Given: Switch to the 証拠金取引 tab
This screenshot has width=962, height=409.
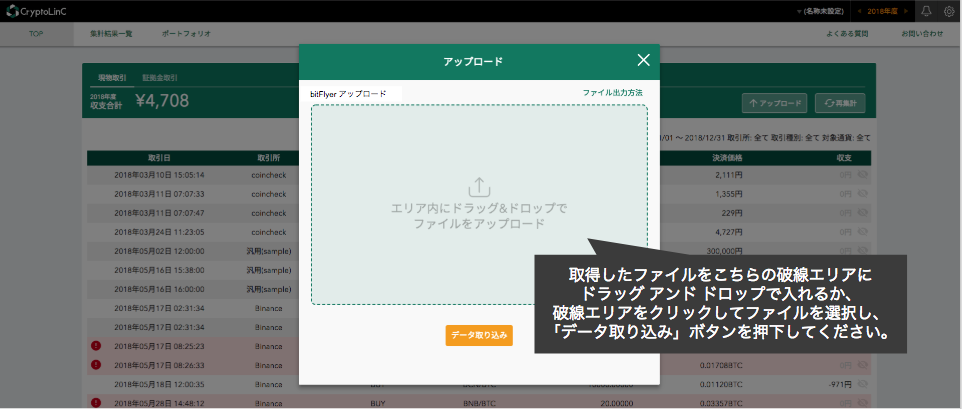Looking at the screenshot, I should 160,78.
